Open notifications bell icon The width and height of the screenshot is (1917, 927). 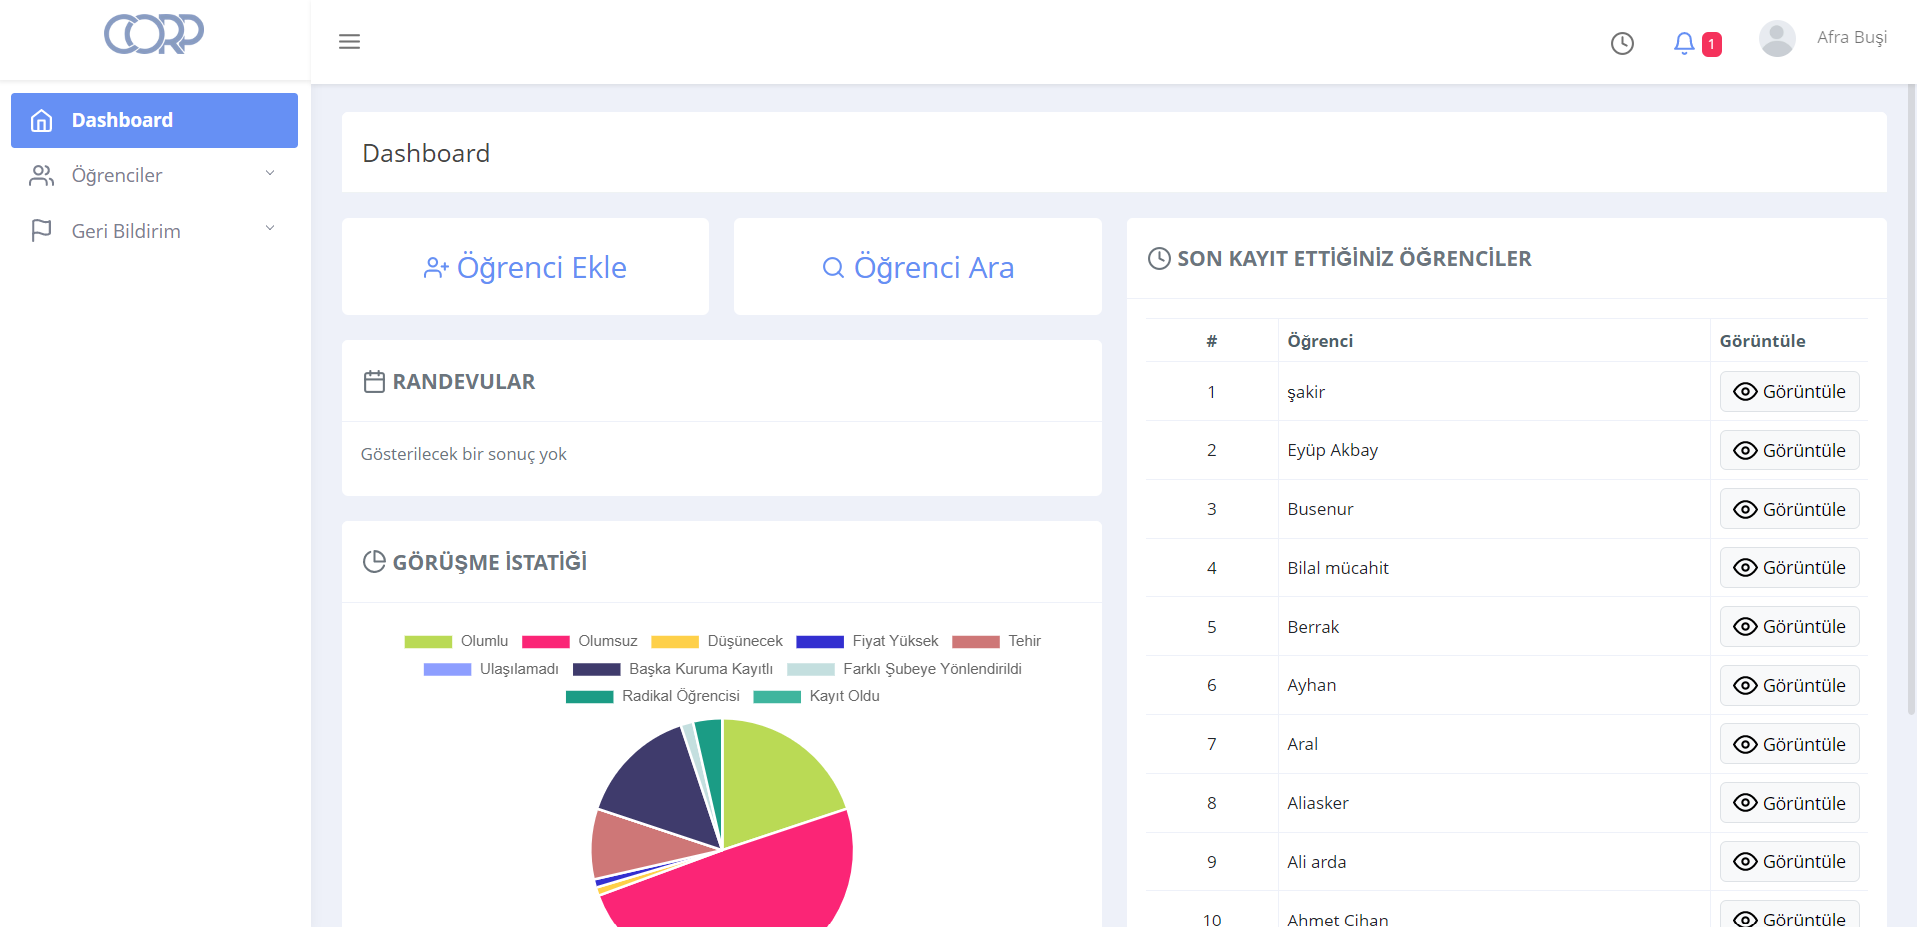1684,43
